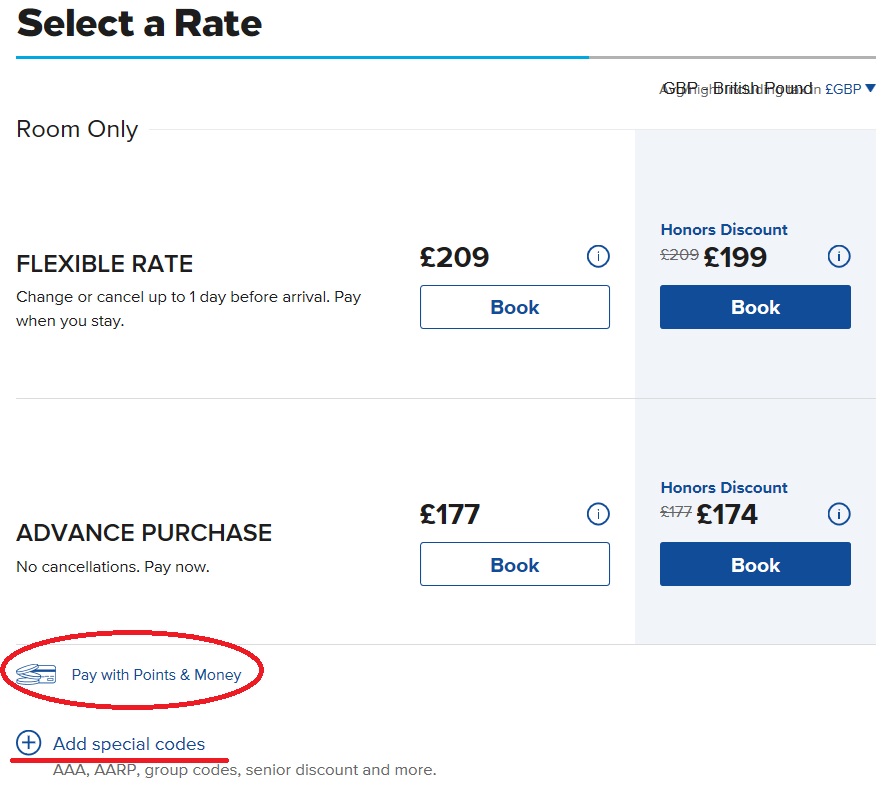Click the blue booking progress bar at top
This screenshot has width=894, height=791.
click(302, 57)
